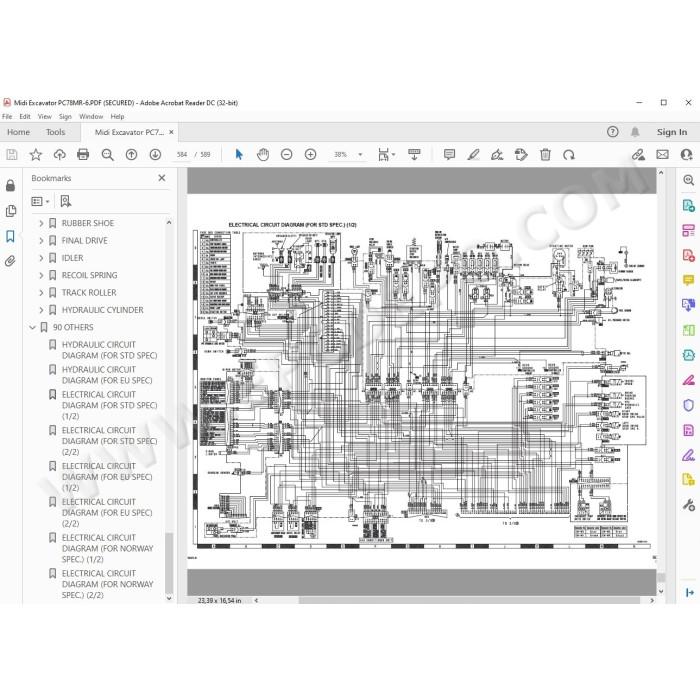Choose the Selection arrow tool
The image size is (700, 700).
click(239, 154)
